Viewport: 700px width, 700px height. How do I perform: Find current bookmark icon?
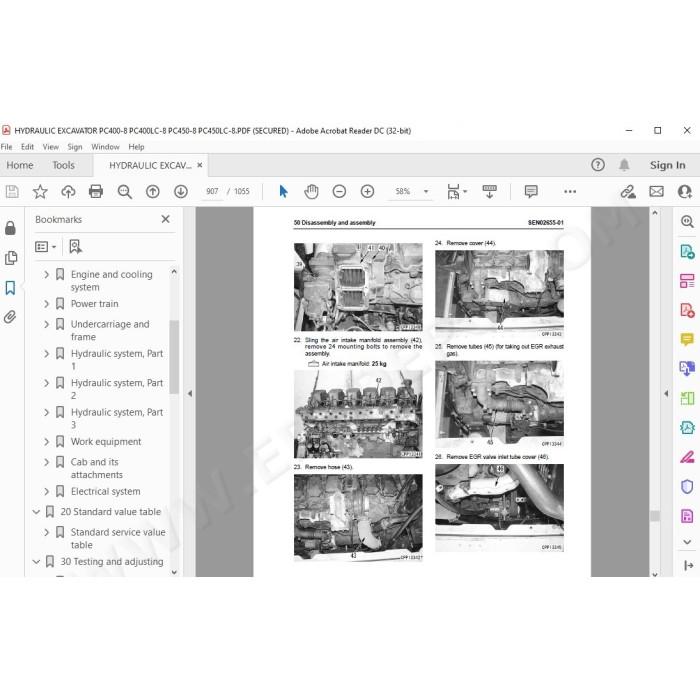[x=75, y=246]
